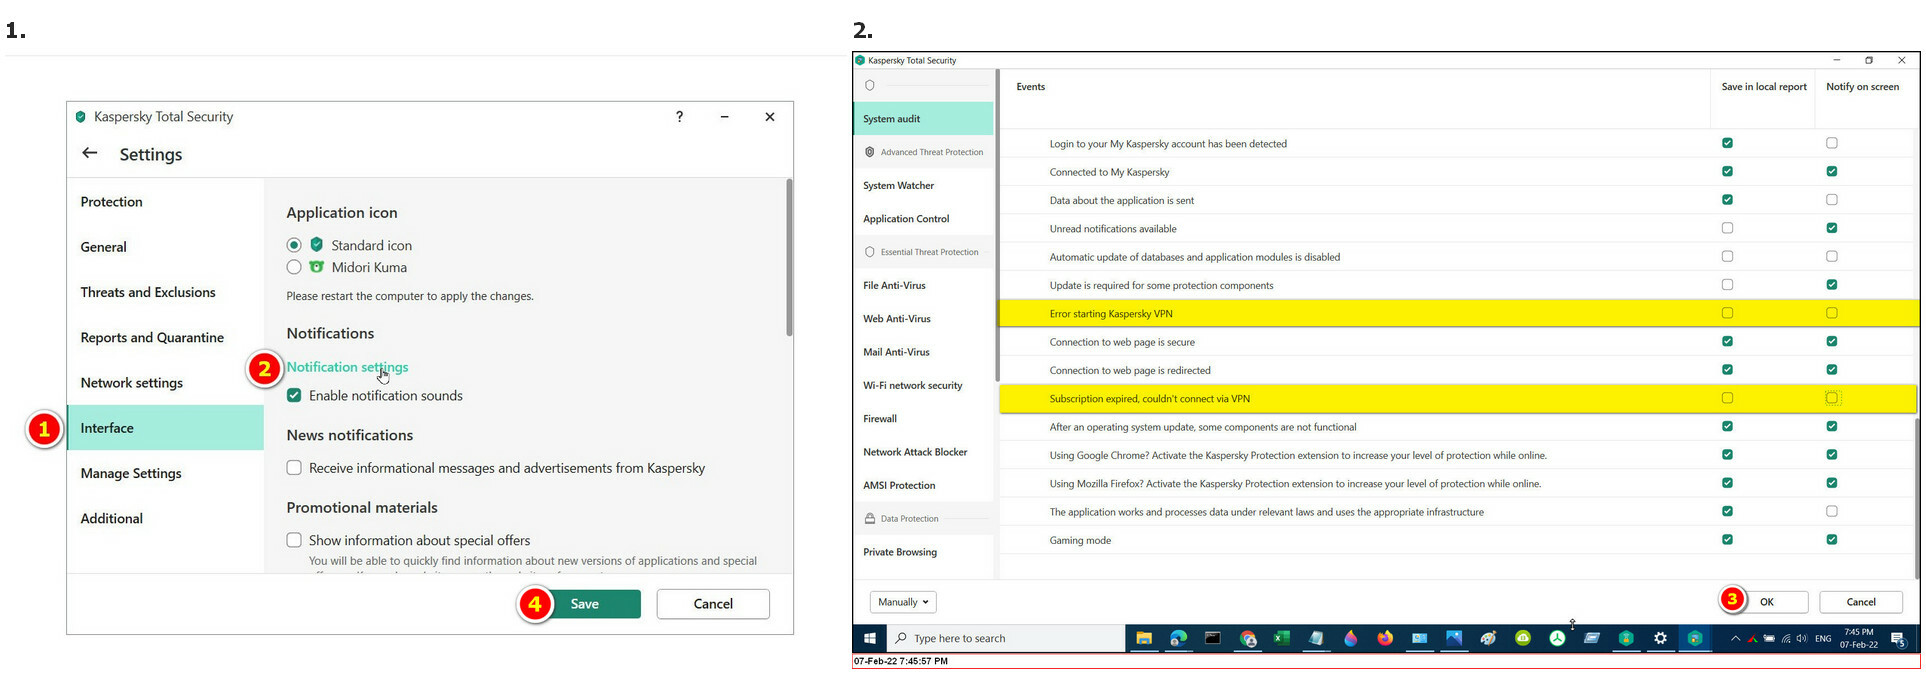The image size is (1926, 674).
Task: Select Wi-Fi network security in the sidebar
Action: click(923, 385)
